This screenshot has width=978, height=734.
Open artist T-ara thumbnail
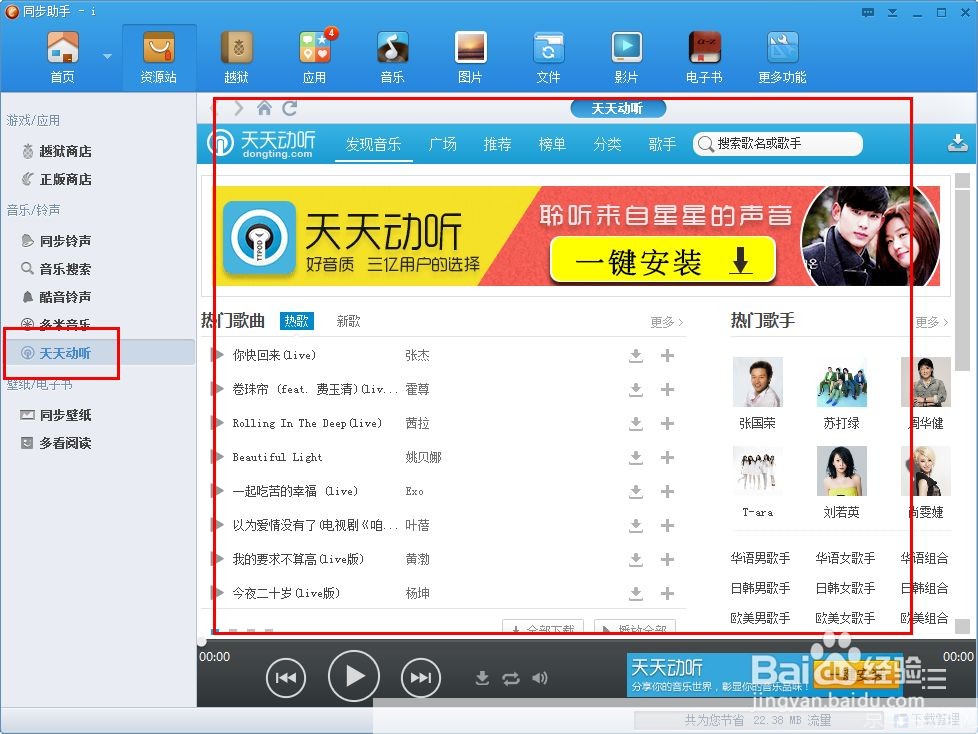757,471
